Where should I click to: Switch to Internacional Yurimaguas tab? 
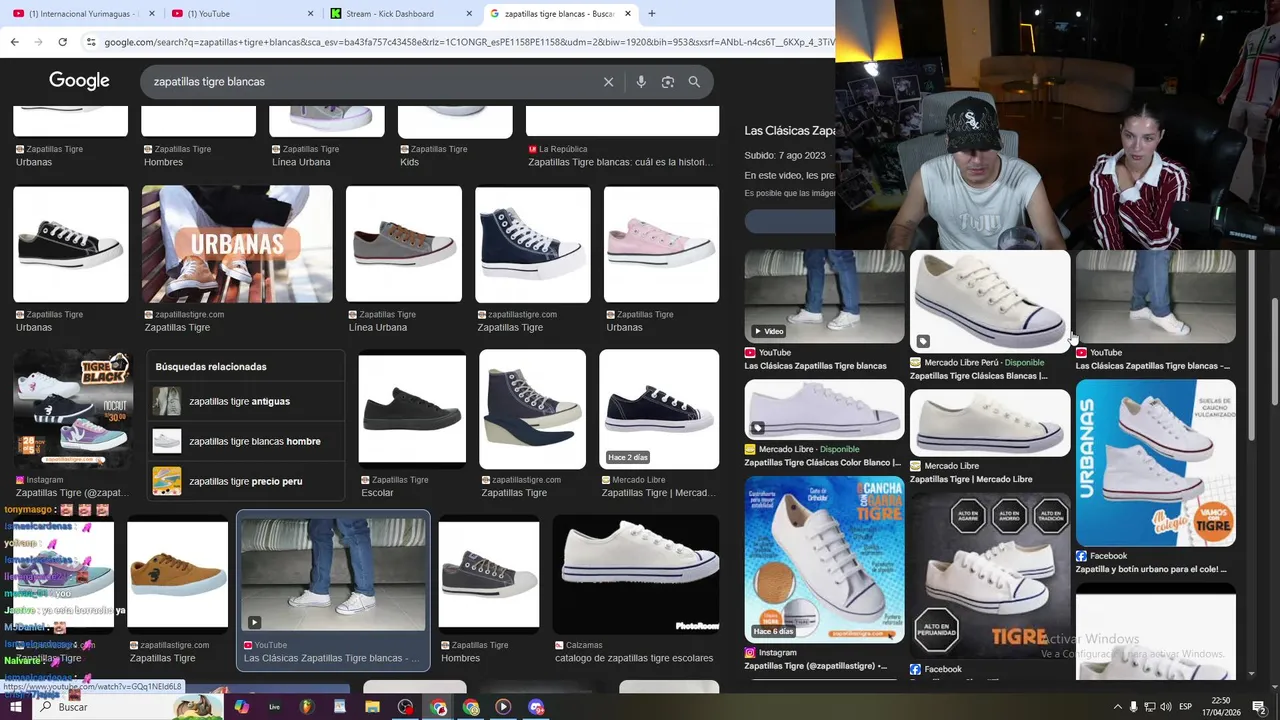(83, 14)
